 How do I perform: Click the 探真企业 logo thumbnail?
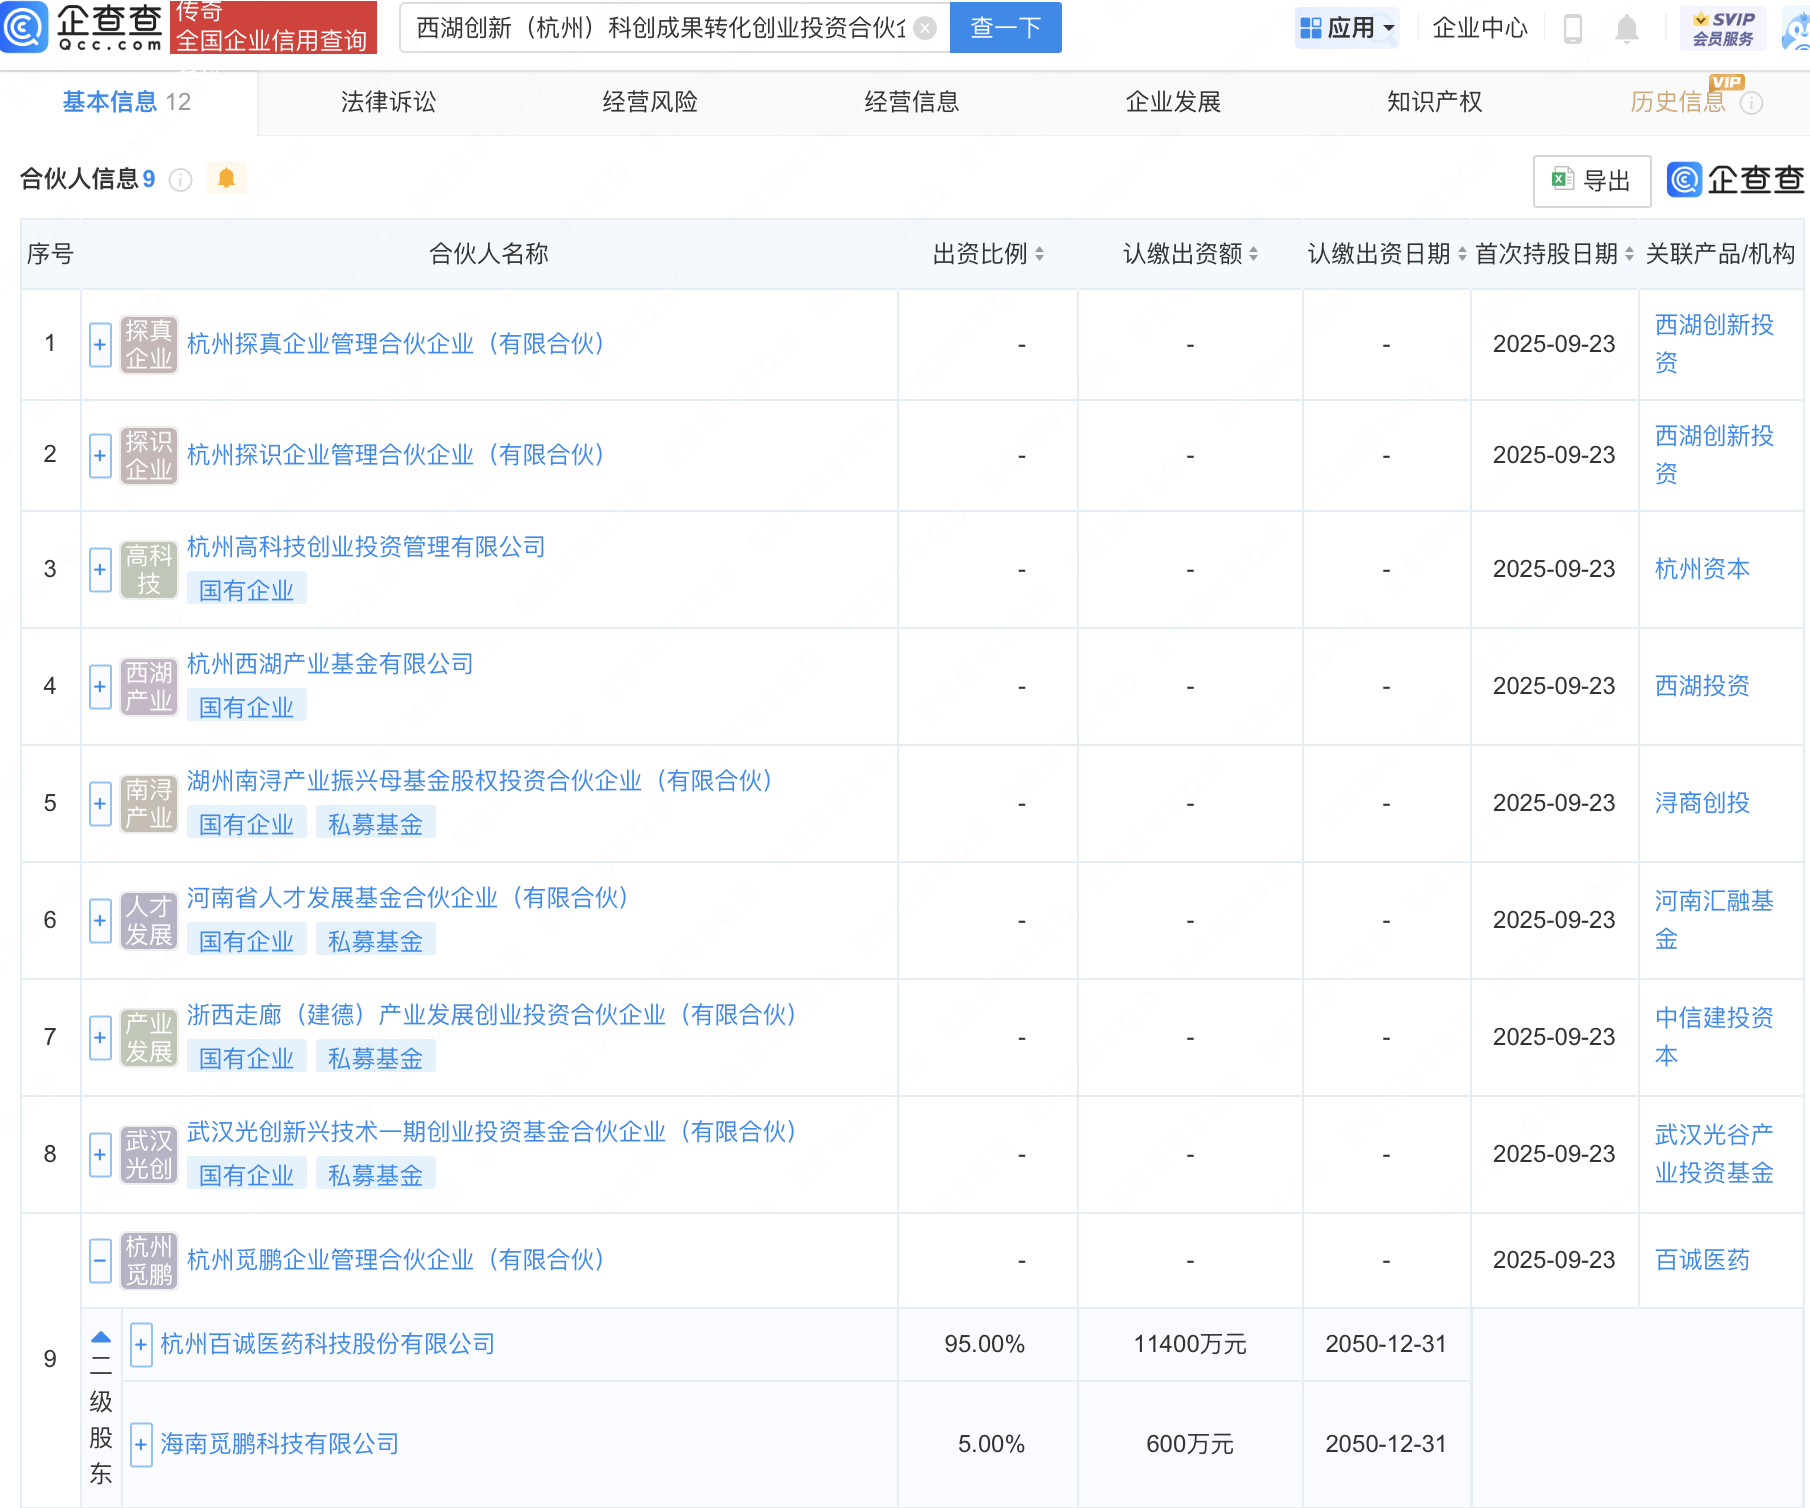tap(149, 345)
